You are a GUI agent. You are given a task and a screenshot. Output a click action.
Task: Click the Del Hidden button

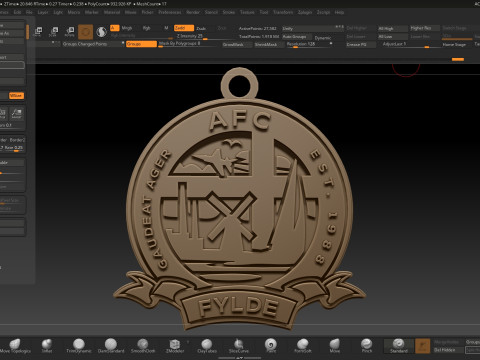click(449, 350)
